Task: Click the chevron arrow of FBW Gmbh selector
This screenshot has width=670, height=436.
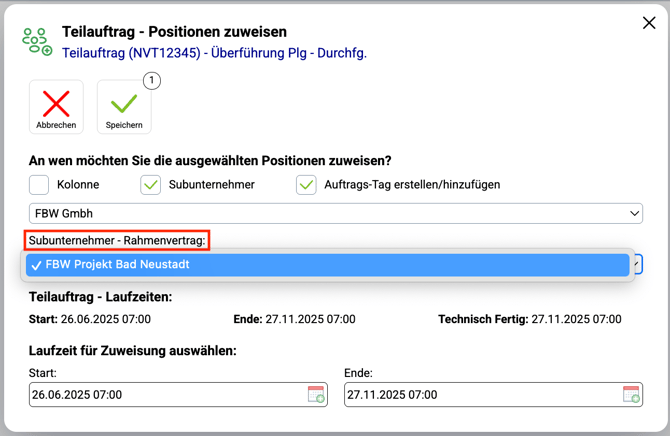Action: point(634,213)
